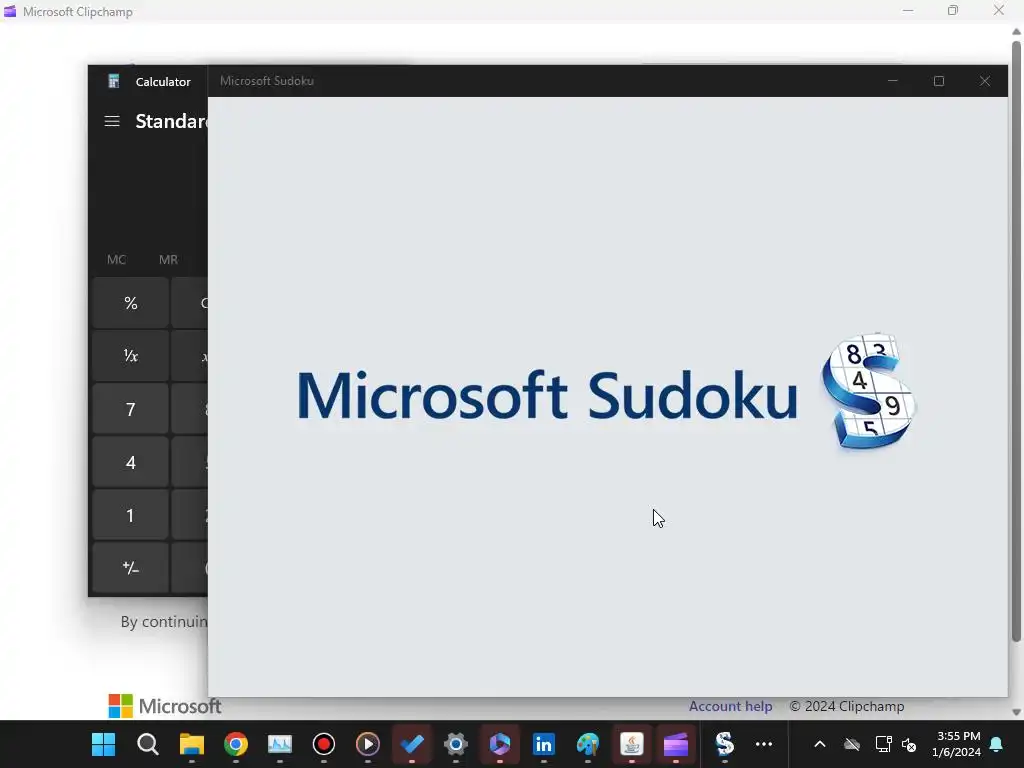Click Calculator plus/minus sign key
This screenshot has width=1024, height=768.
point(131,568)
